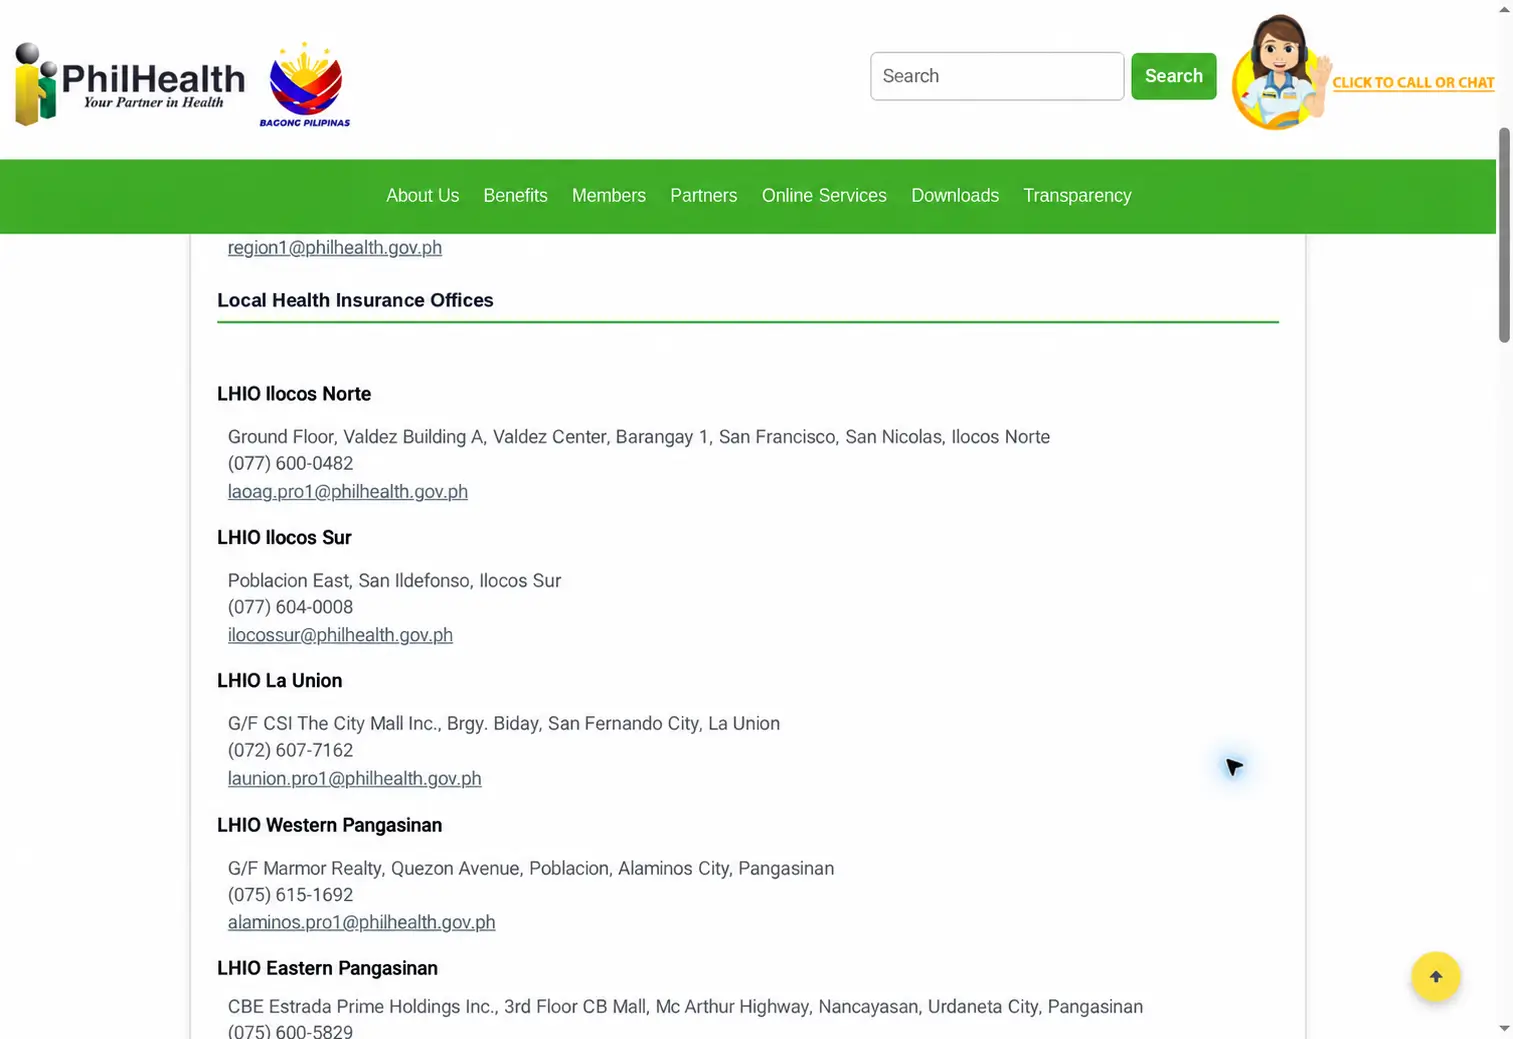Click the LHIO Western Pangasinan heading
Screen dimensions: 1513x1039
329,825
